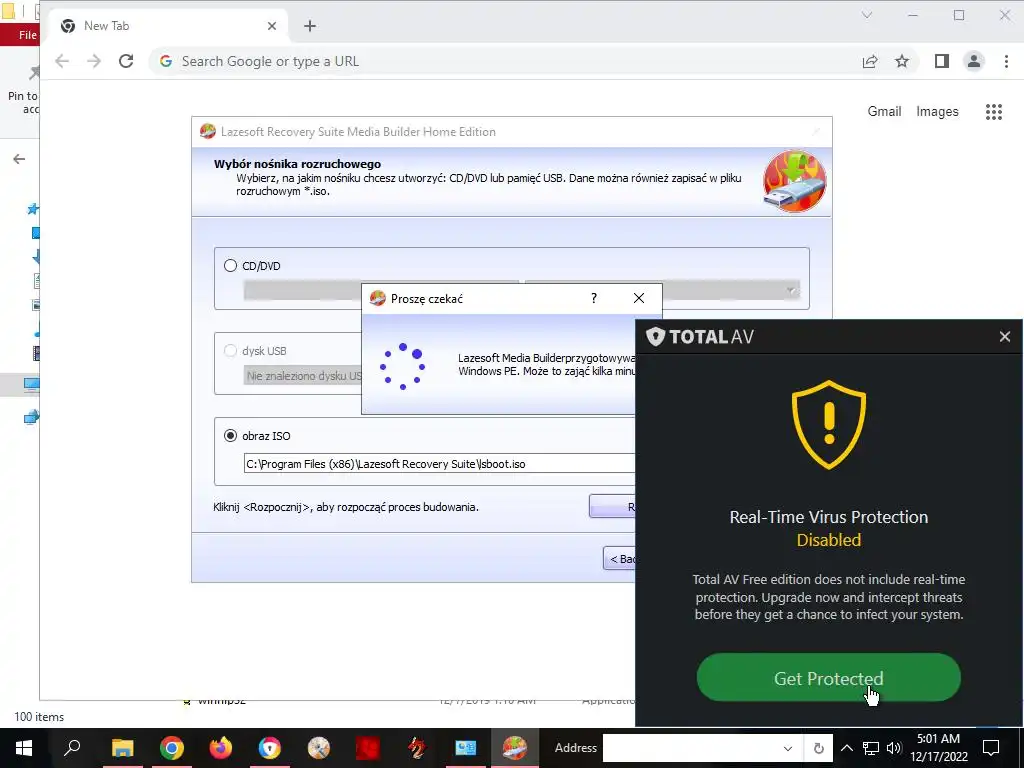Select the obraz ISO radio option
The image size is (1024, 768).
230,436
